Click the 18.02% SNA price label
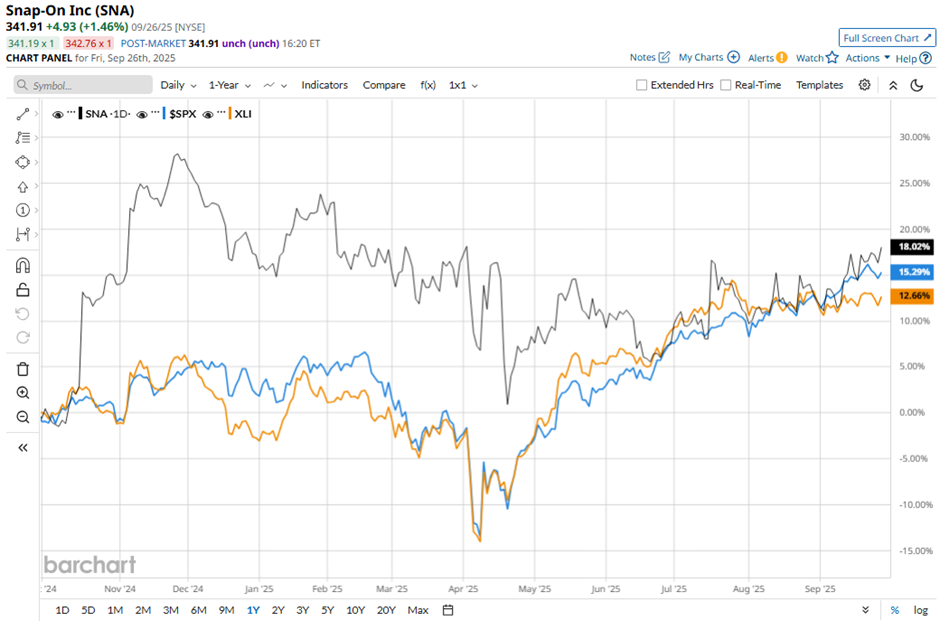 (x=912, y=246)
